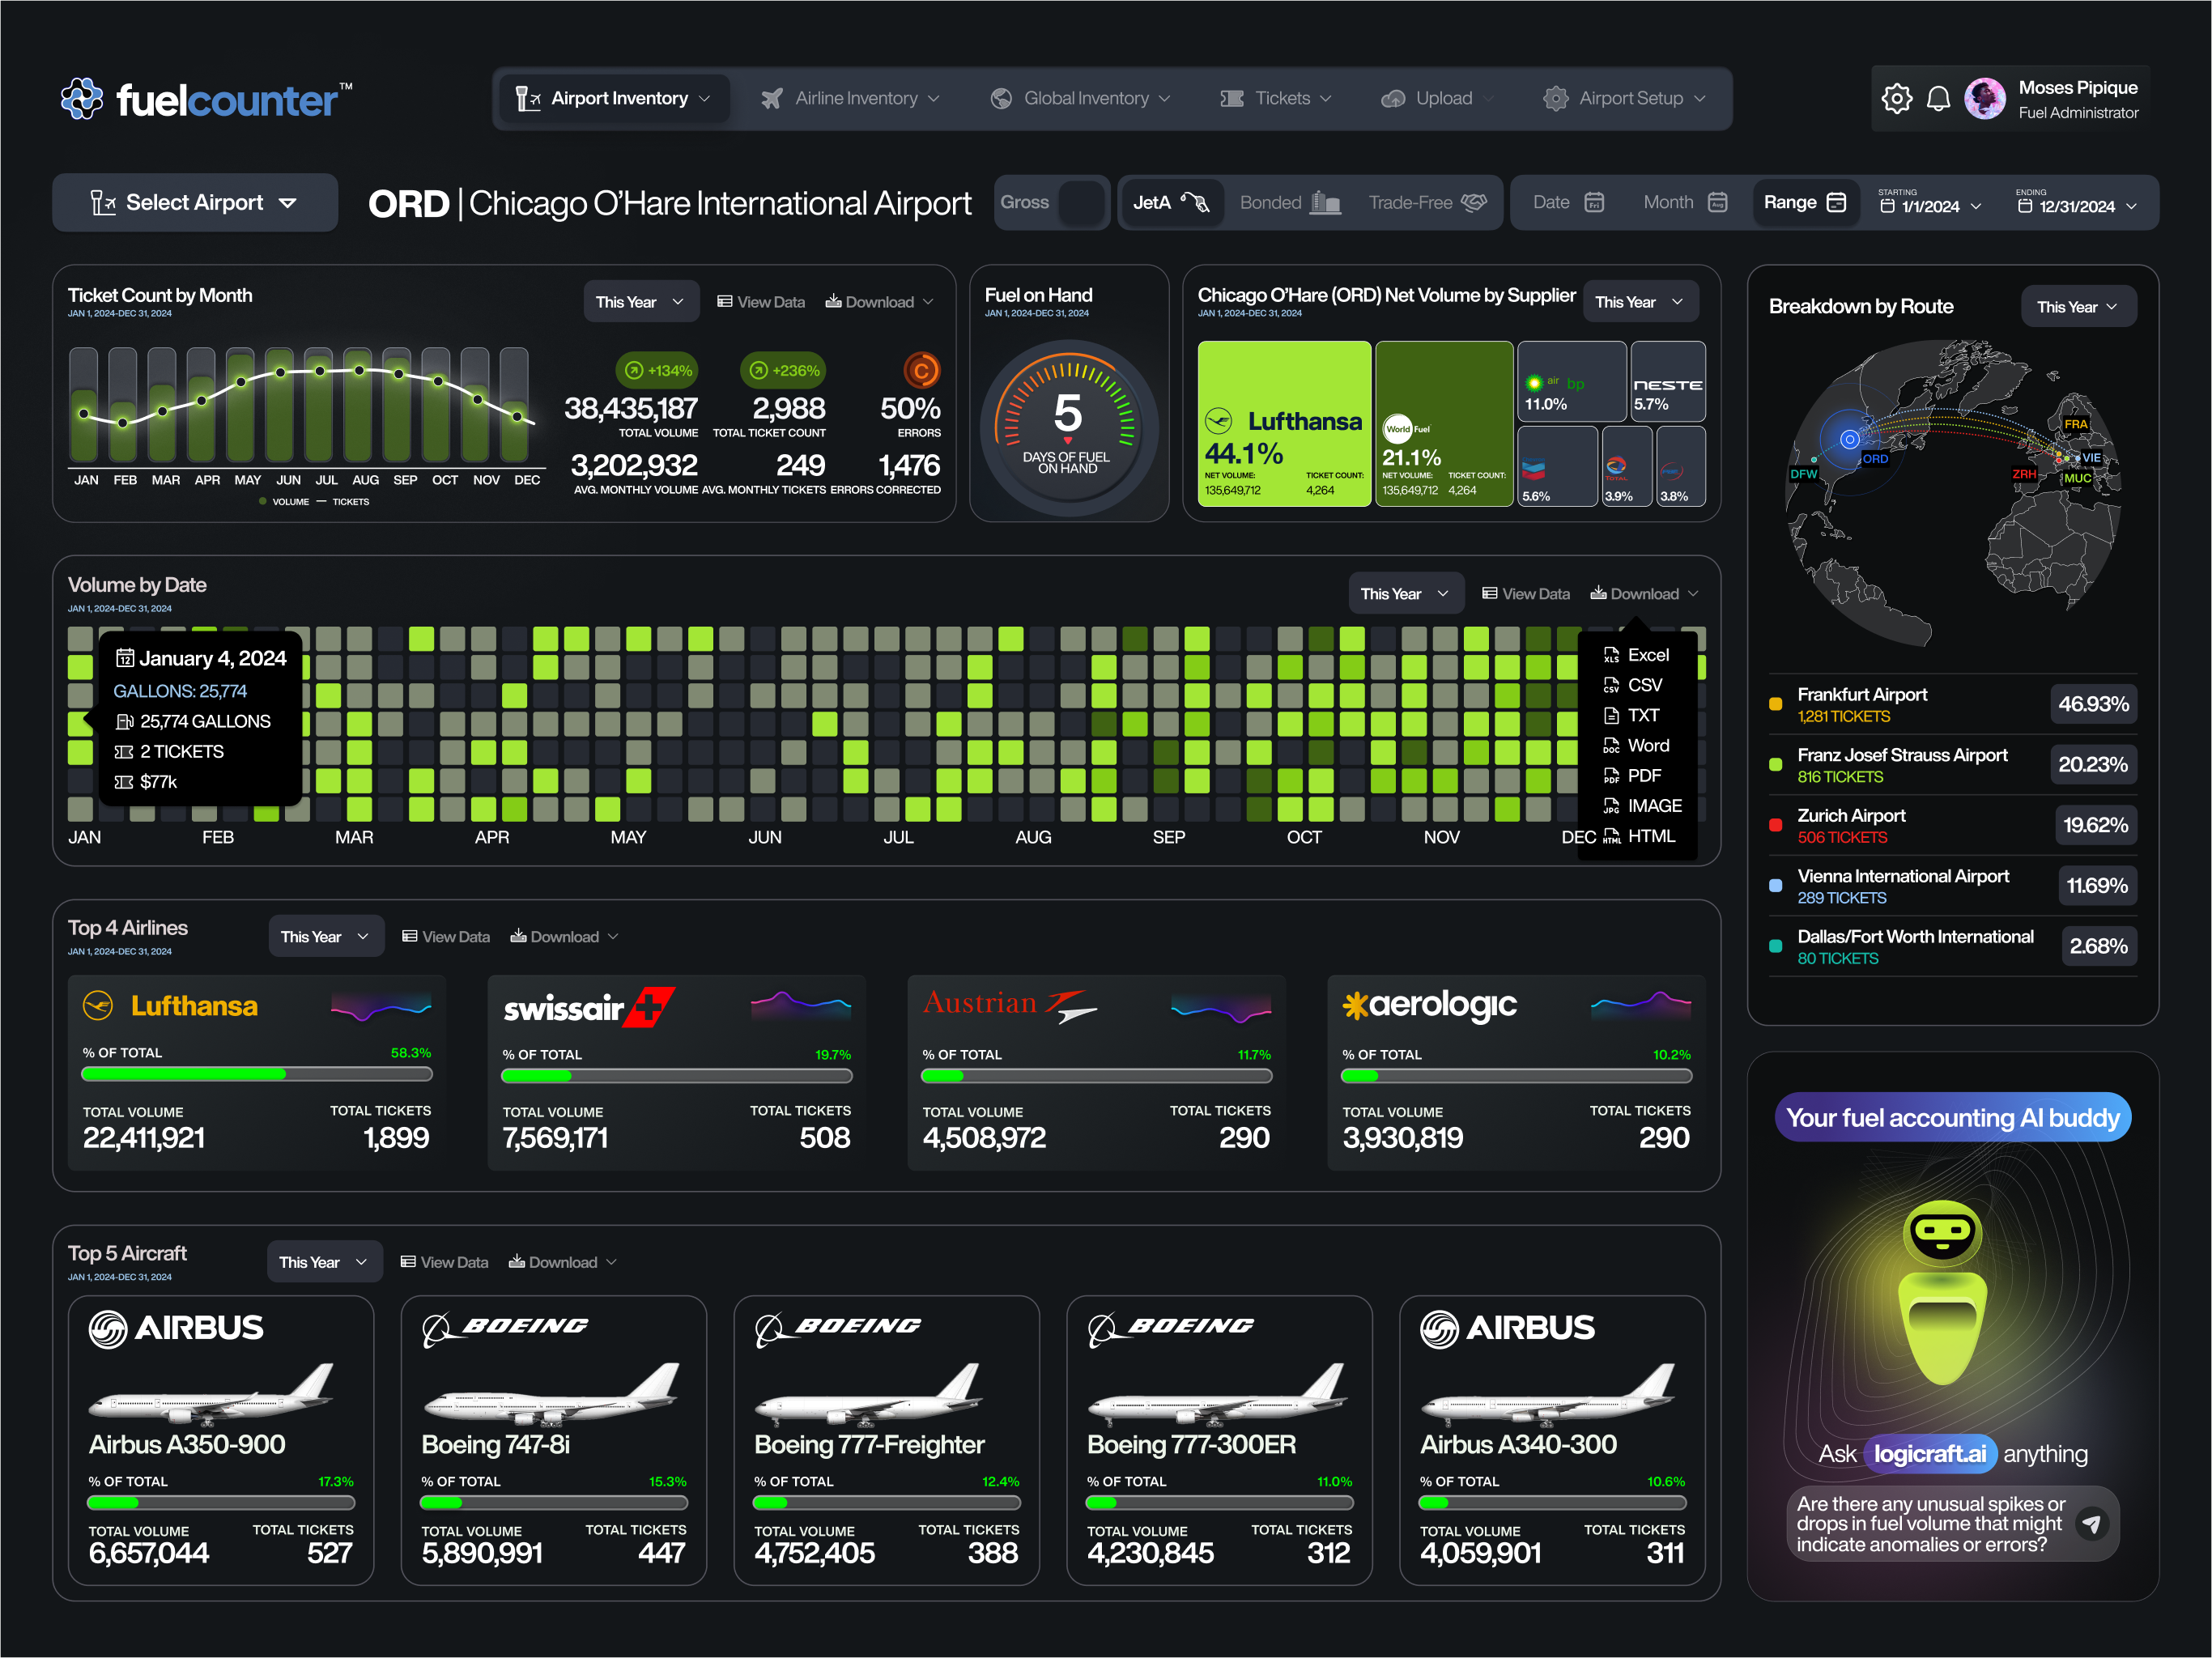This screenshot has height=1658, width=2212.
Task: Click View Data in Top 4 Airlines
Action: 446,937
